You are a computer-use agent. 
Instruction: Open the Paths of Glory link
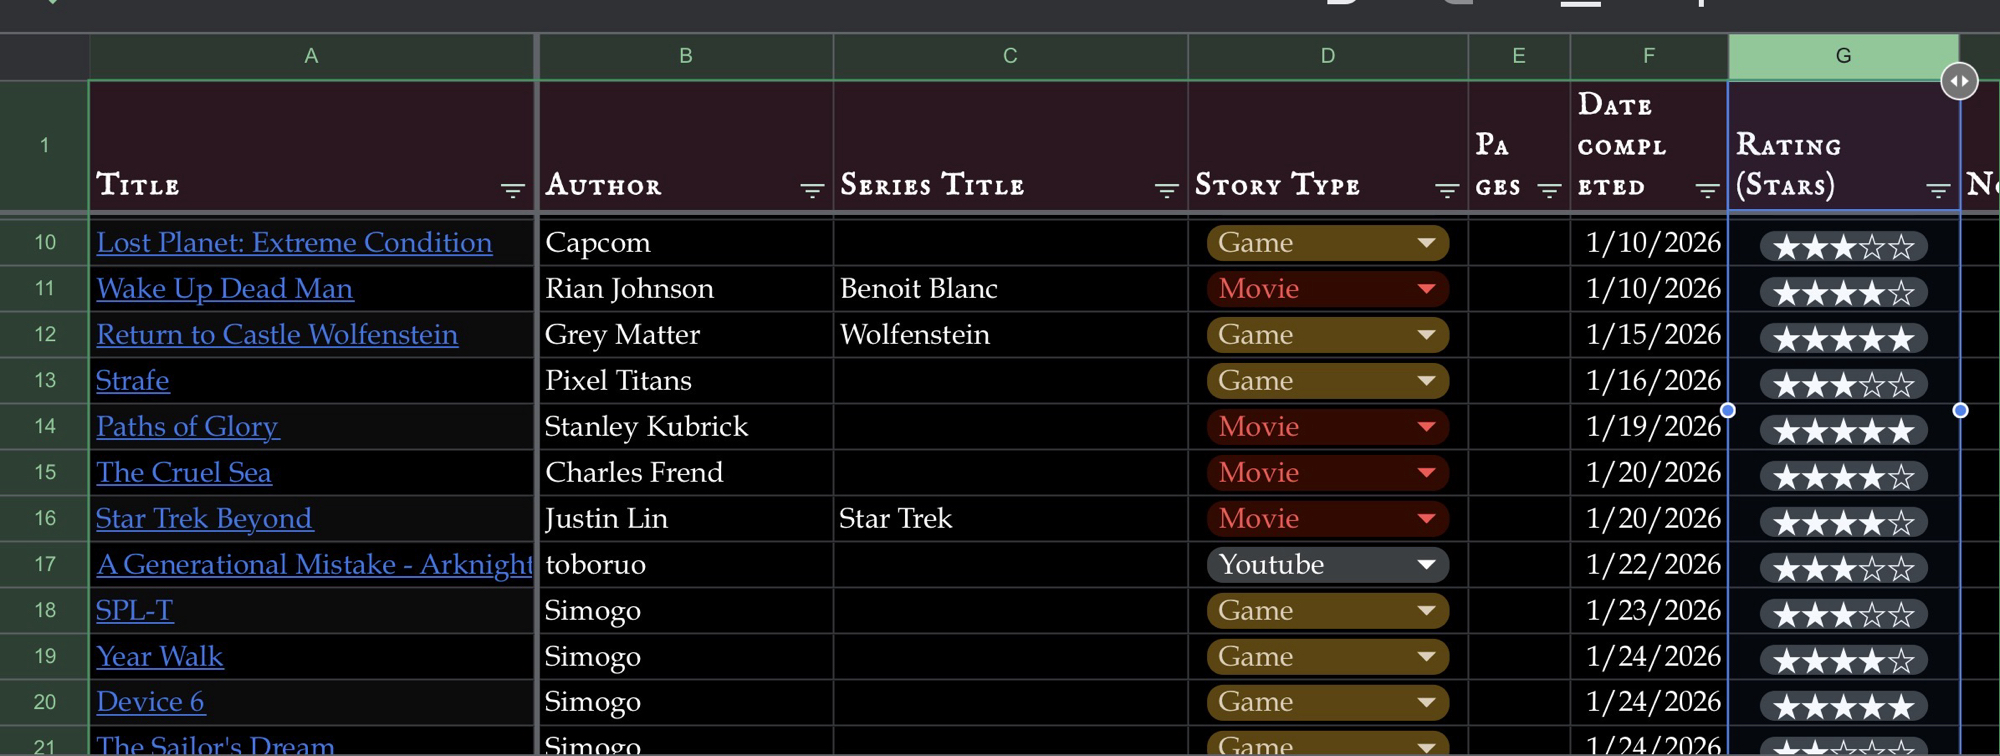point(187,427)
